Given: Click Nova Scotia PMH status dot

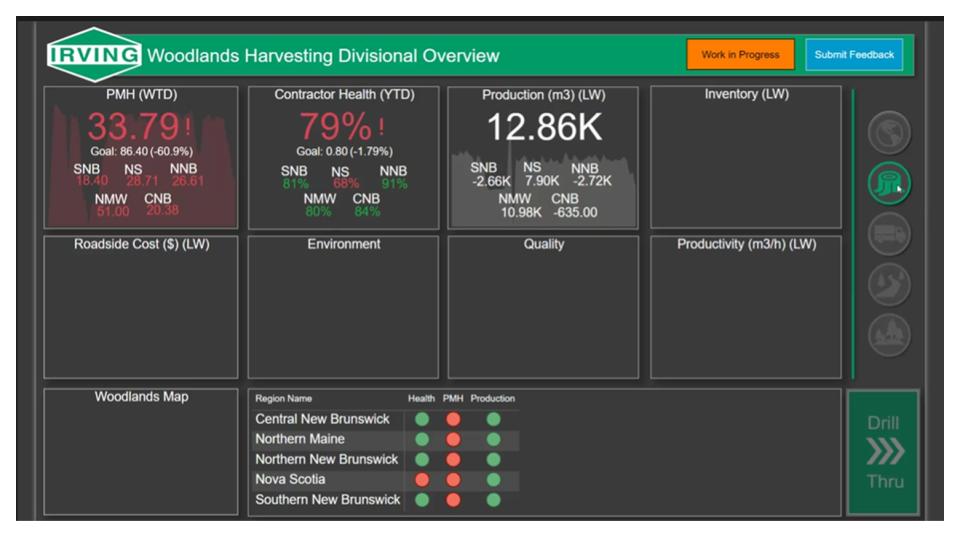Looking at the screenshot, I should [453, 480].
